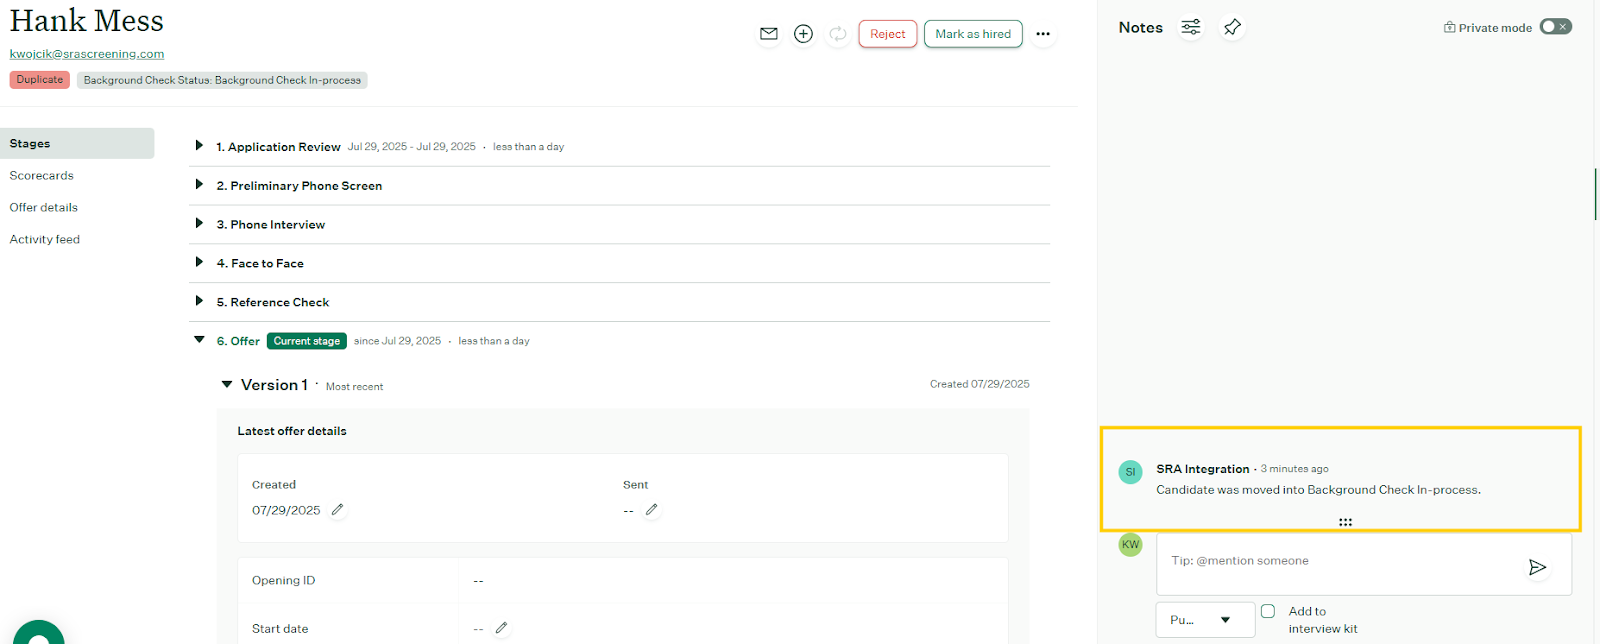Collapse the Offer stage
1600x644 pixels.
[x=199, y=340]
